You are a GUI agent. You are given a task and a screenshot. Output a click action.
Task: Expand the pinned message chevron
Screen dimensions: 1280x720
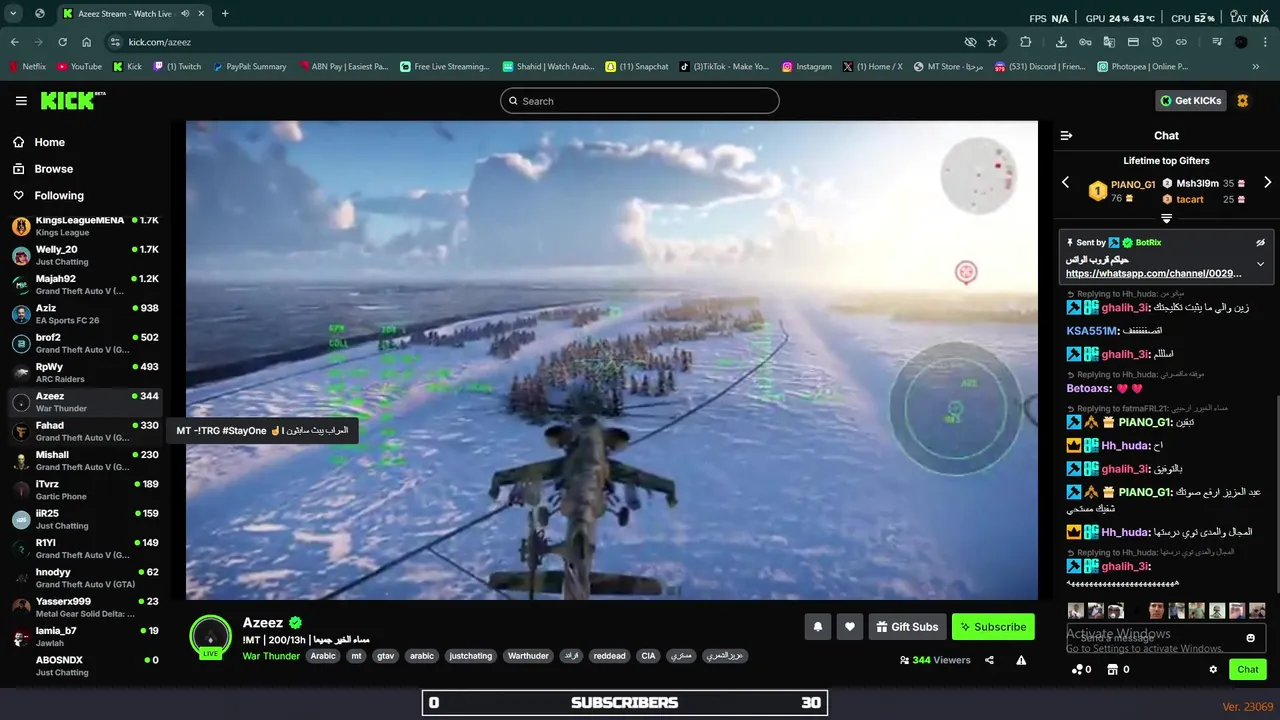(x=1260, y=264)
